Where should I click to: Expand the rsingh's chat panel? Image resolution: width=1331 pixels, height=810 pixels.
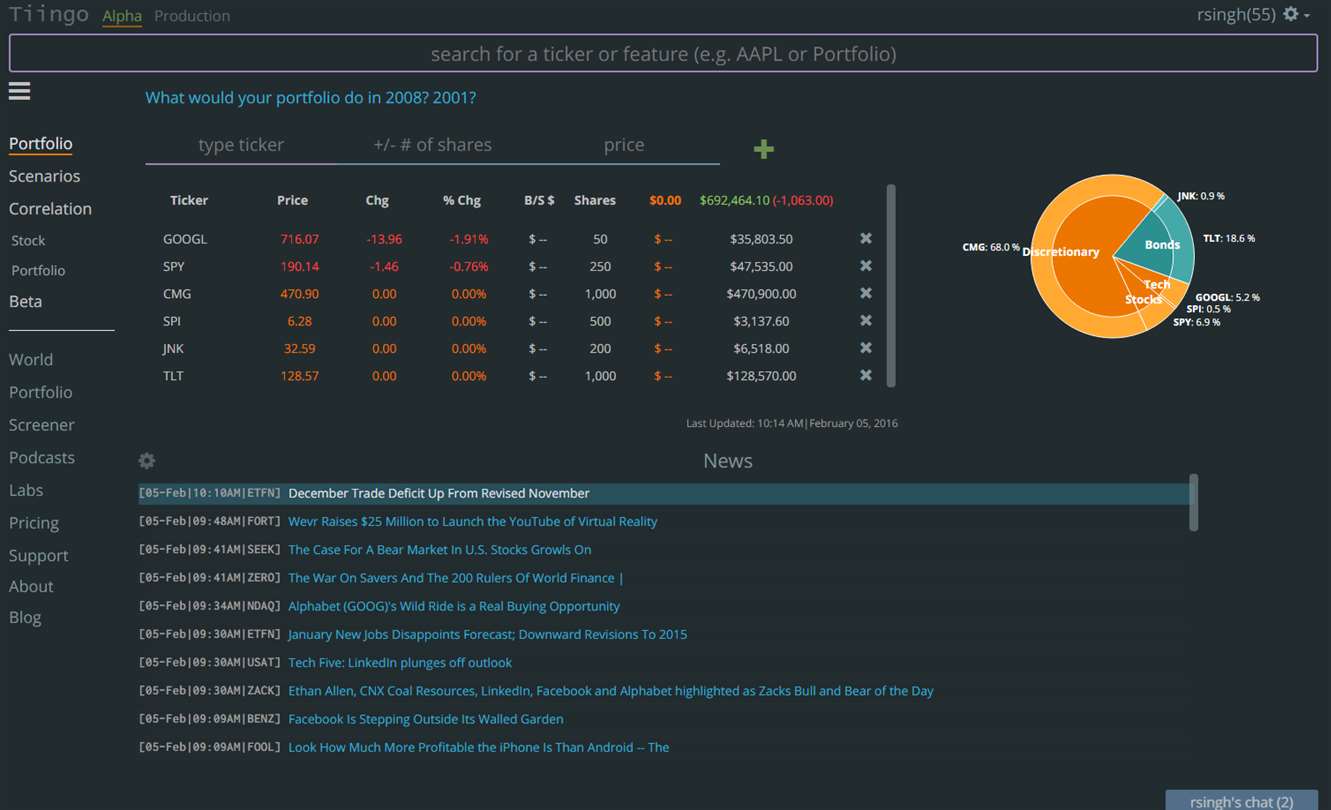point(1241,801)
